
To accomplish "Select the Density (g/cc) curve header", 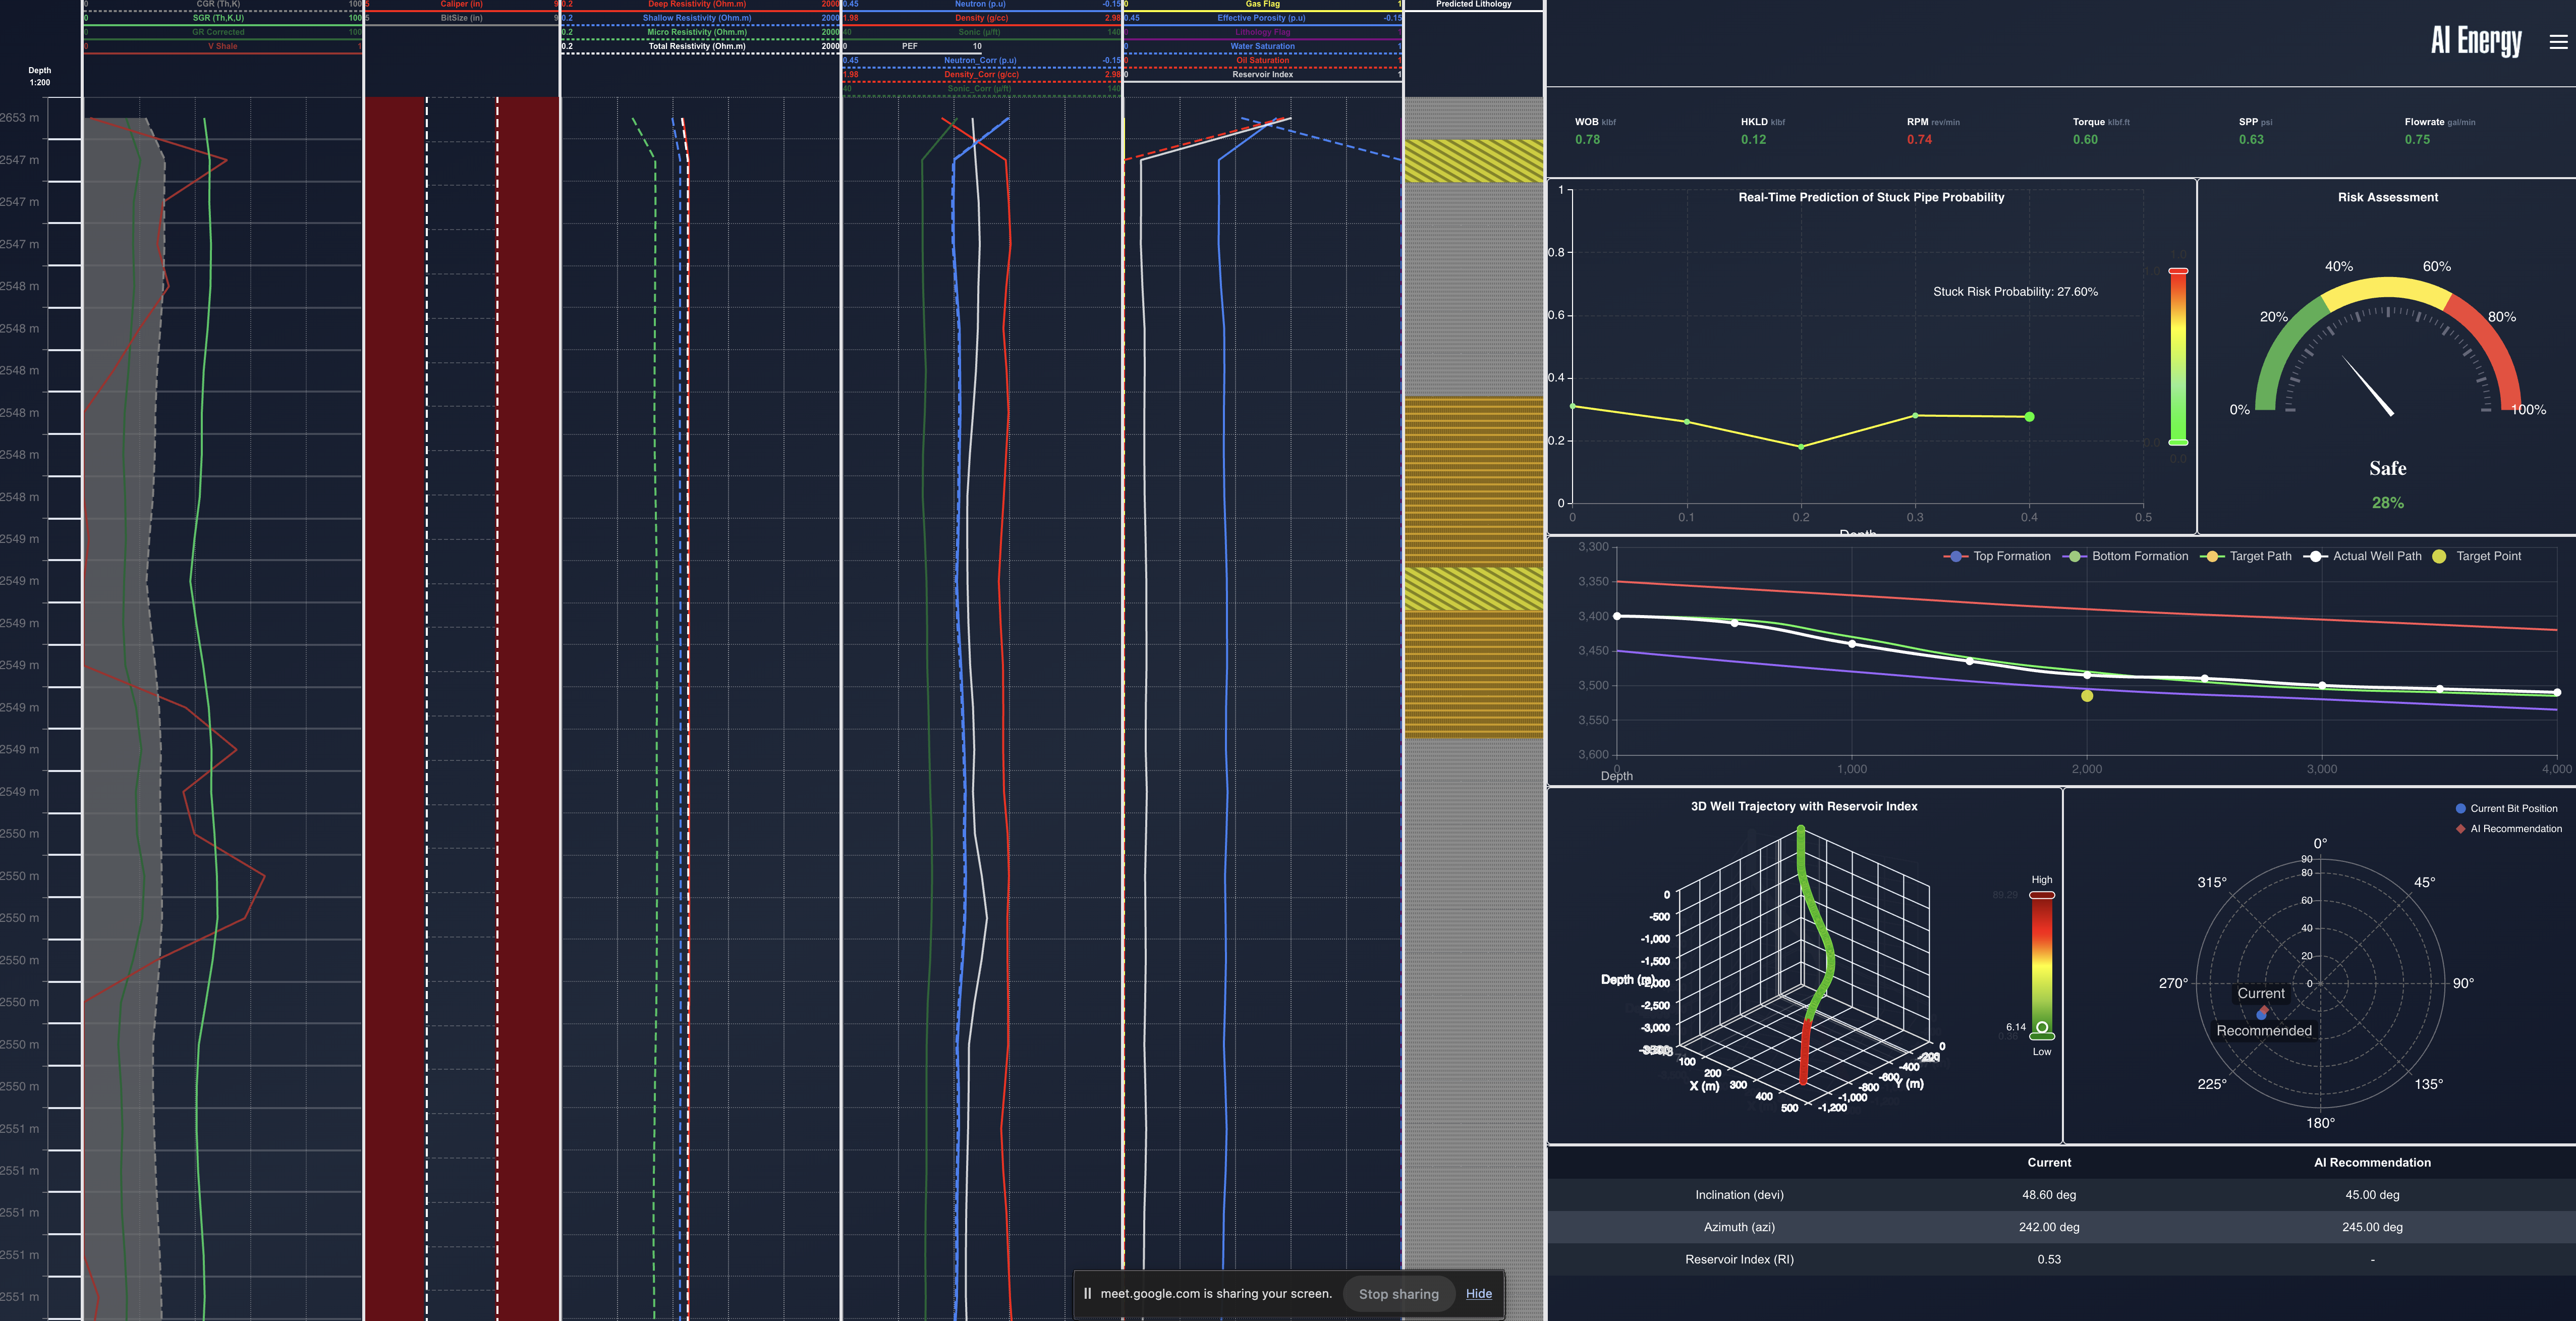I will [x=981, y=18].
